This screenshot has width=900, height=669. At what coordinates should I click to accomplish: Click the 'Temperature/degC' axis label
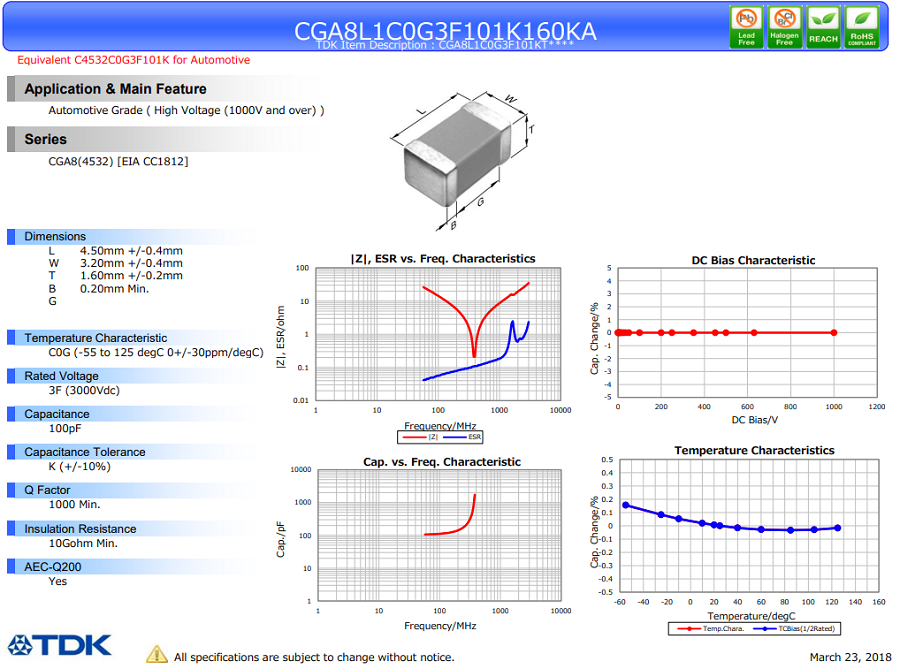click(x=751, y=616)
